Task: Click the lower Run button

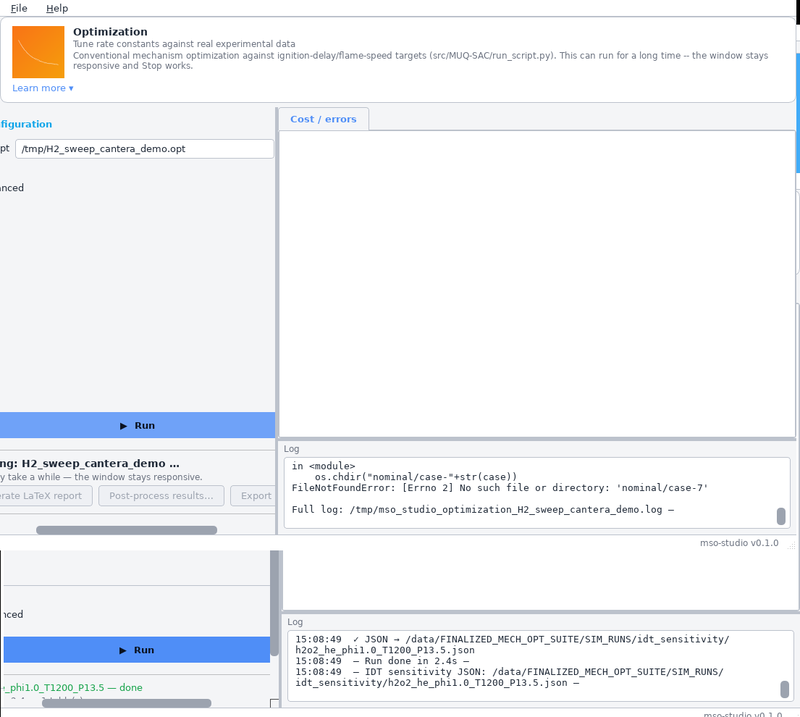Action: 137,650
